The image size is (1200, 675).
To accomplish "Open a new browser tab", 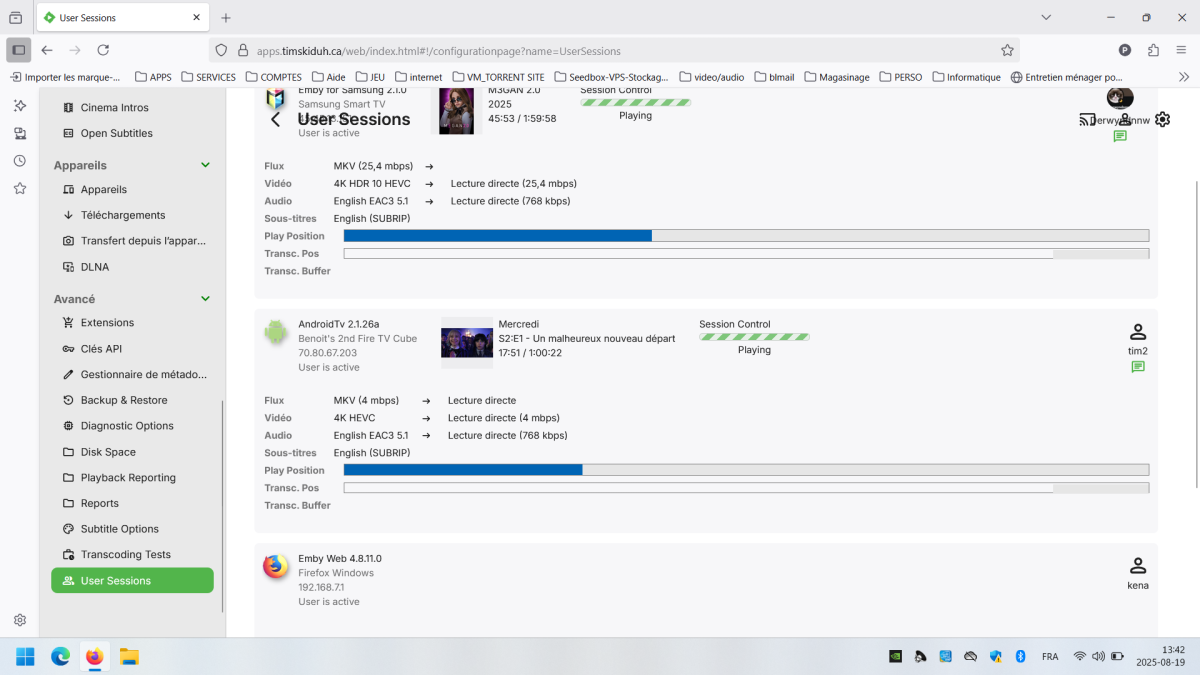I will 226,18.
